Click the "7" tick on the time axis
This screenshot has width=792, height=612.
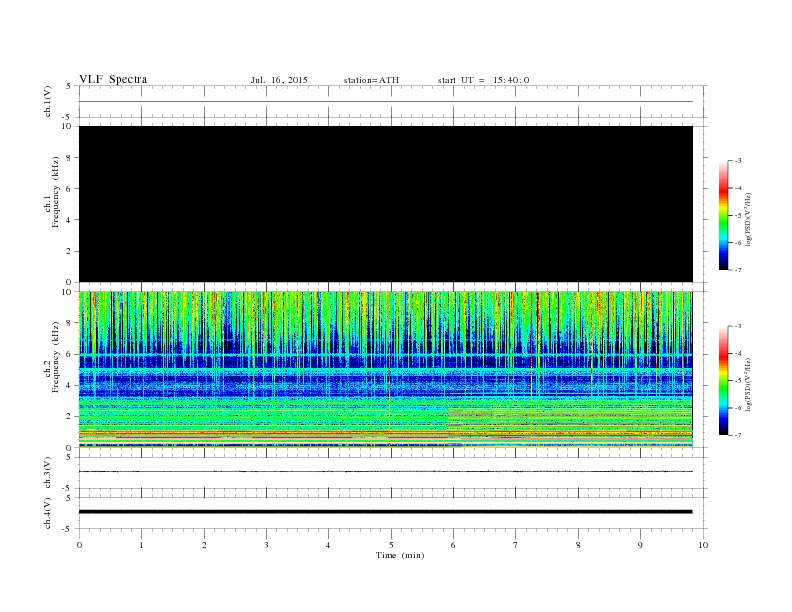[516, 545]
